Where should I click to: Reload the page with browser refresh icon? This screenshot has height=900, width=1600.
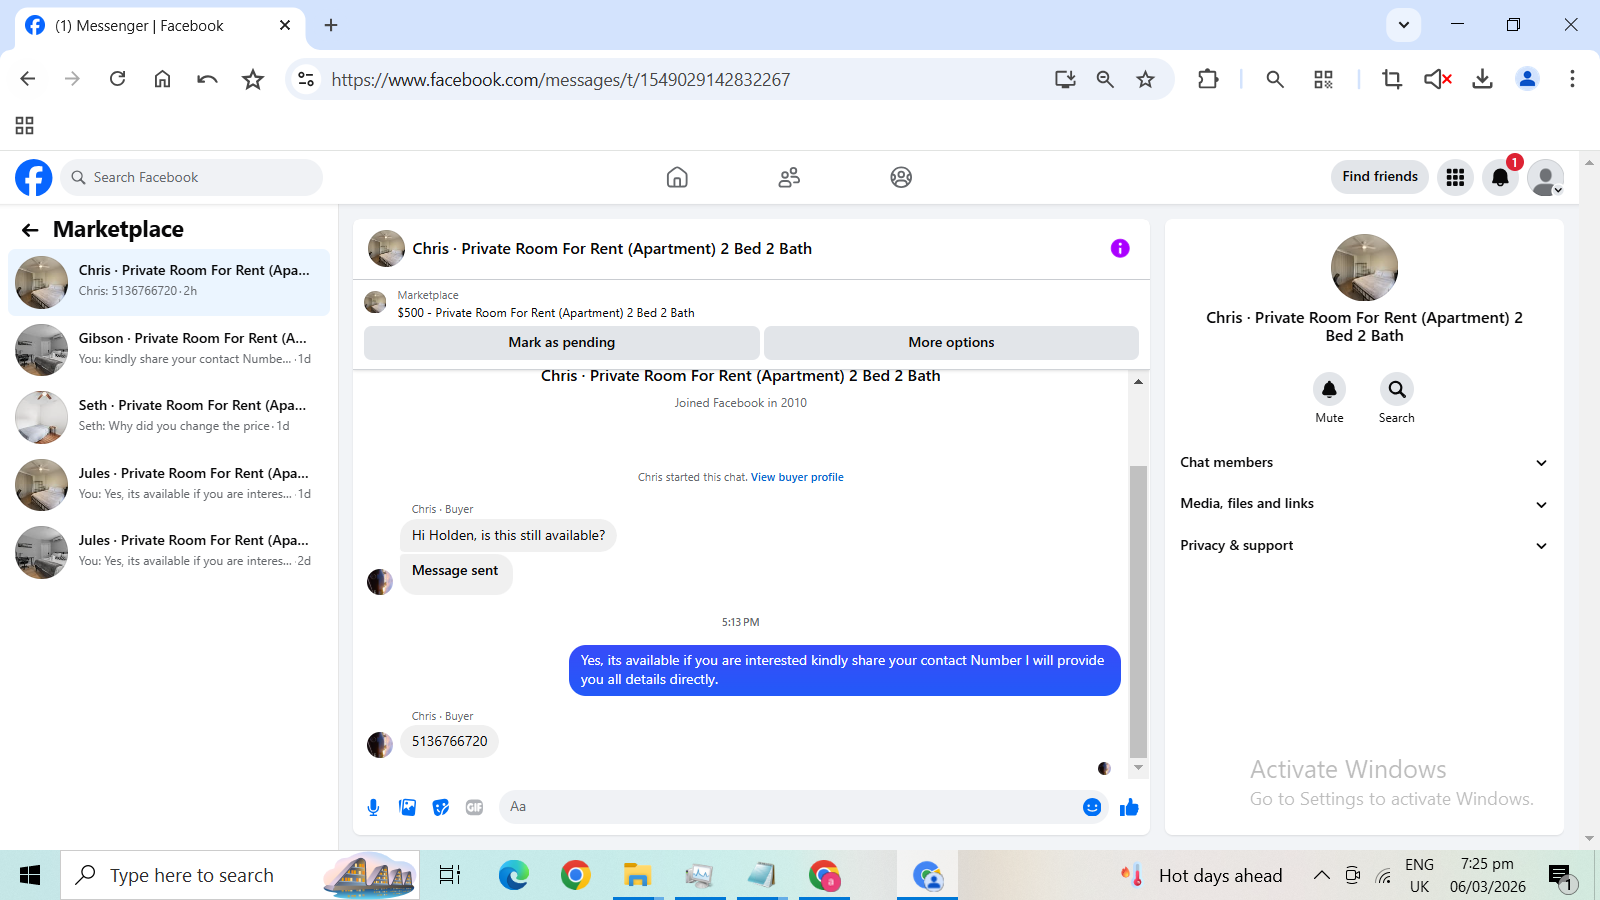point(117,79)
